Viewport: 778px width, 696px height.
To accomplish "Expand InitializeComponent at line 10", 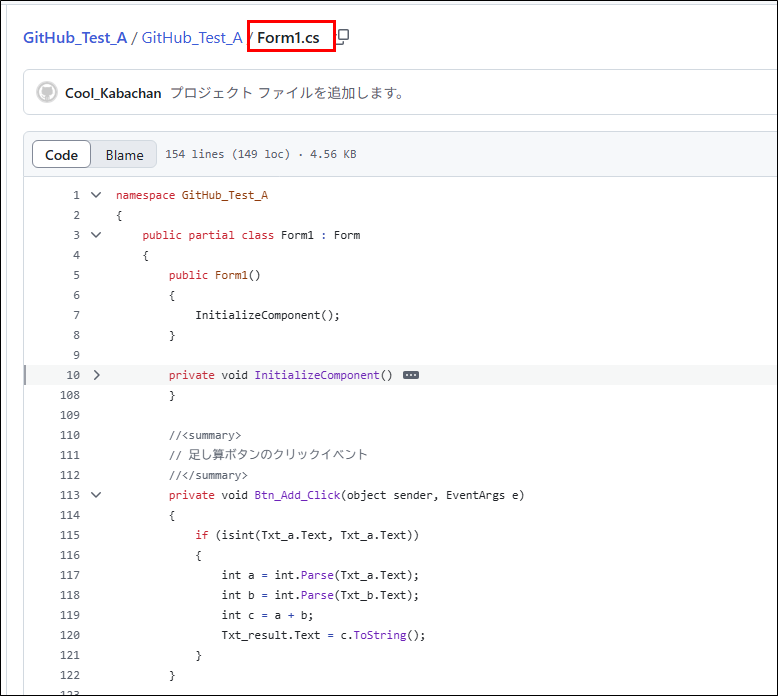I will (96, 375).
